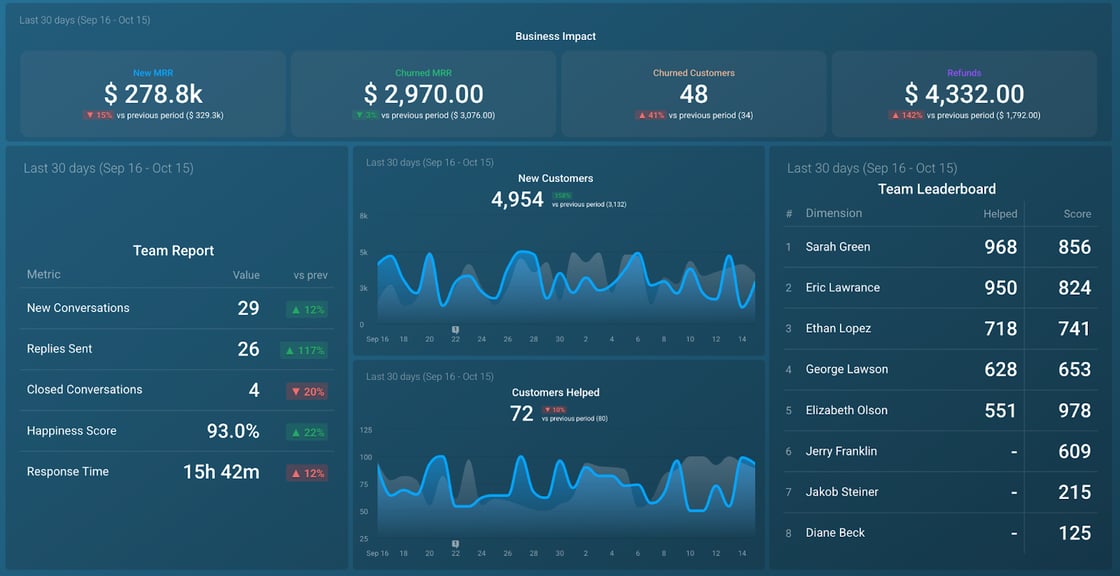The image size is (1120, 576).
Task: Select the Diane Beck leaderboard row
Action: click(x=835, y=533)
